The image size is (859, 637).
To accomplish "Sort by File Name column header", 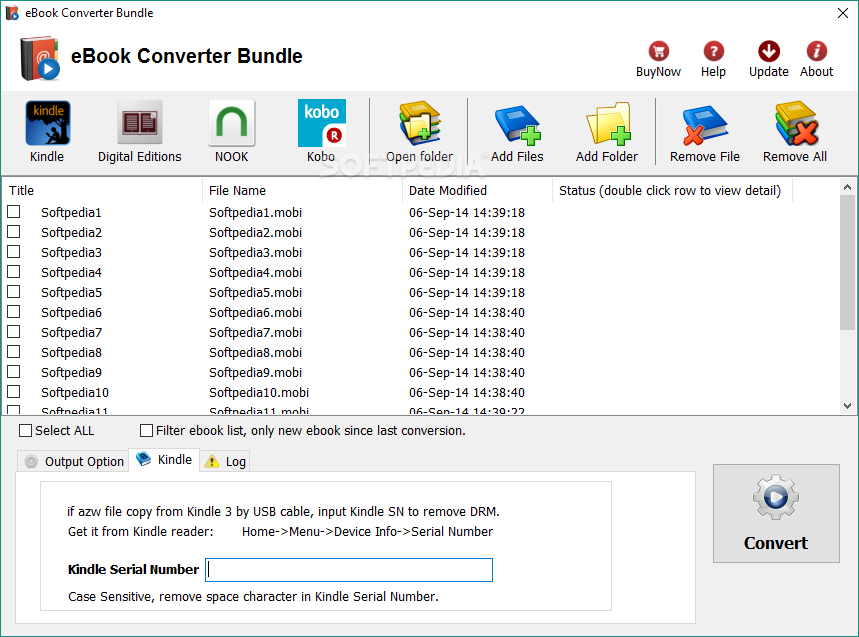I will tap(302, 190).
